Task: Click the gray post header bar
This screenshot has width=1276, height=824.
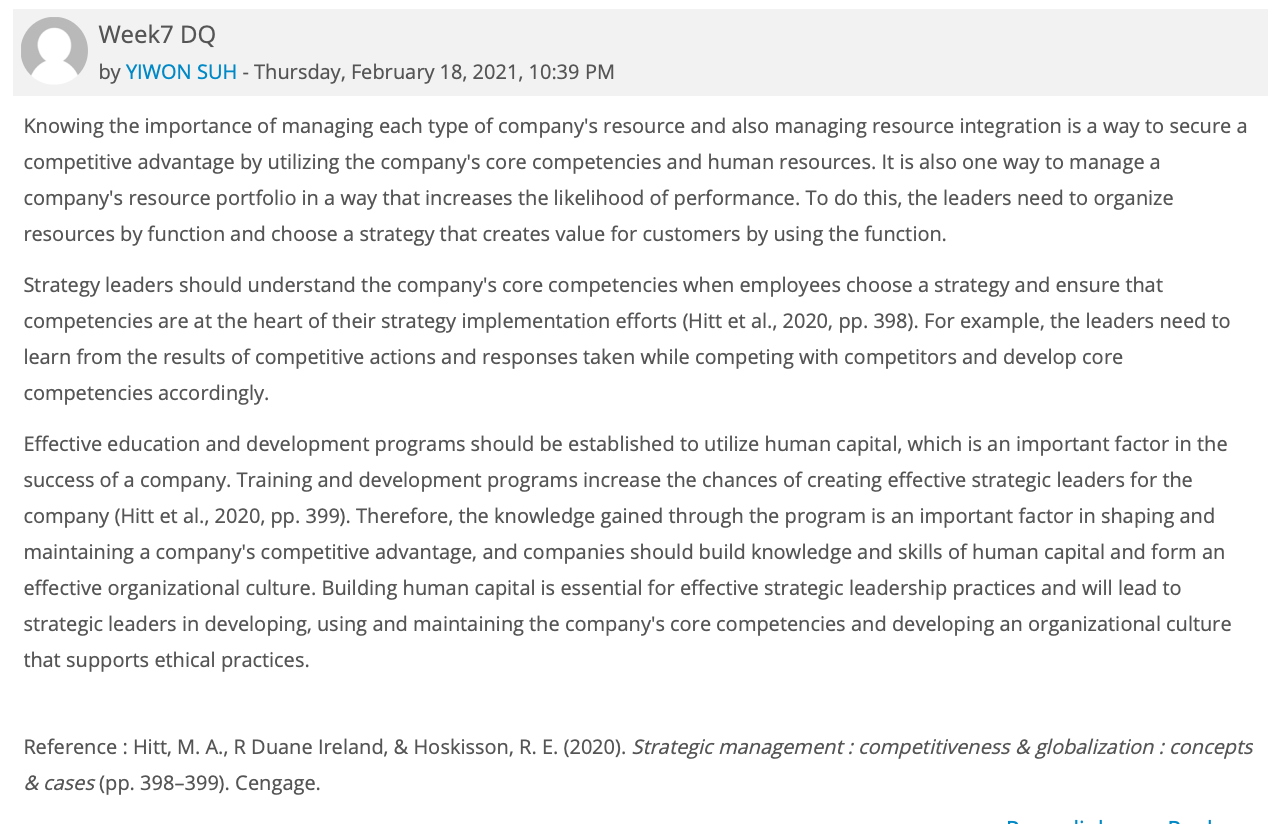Action: 640,52
